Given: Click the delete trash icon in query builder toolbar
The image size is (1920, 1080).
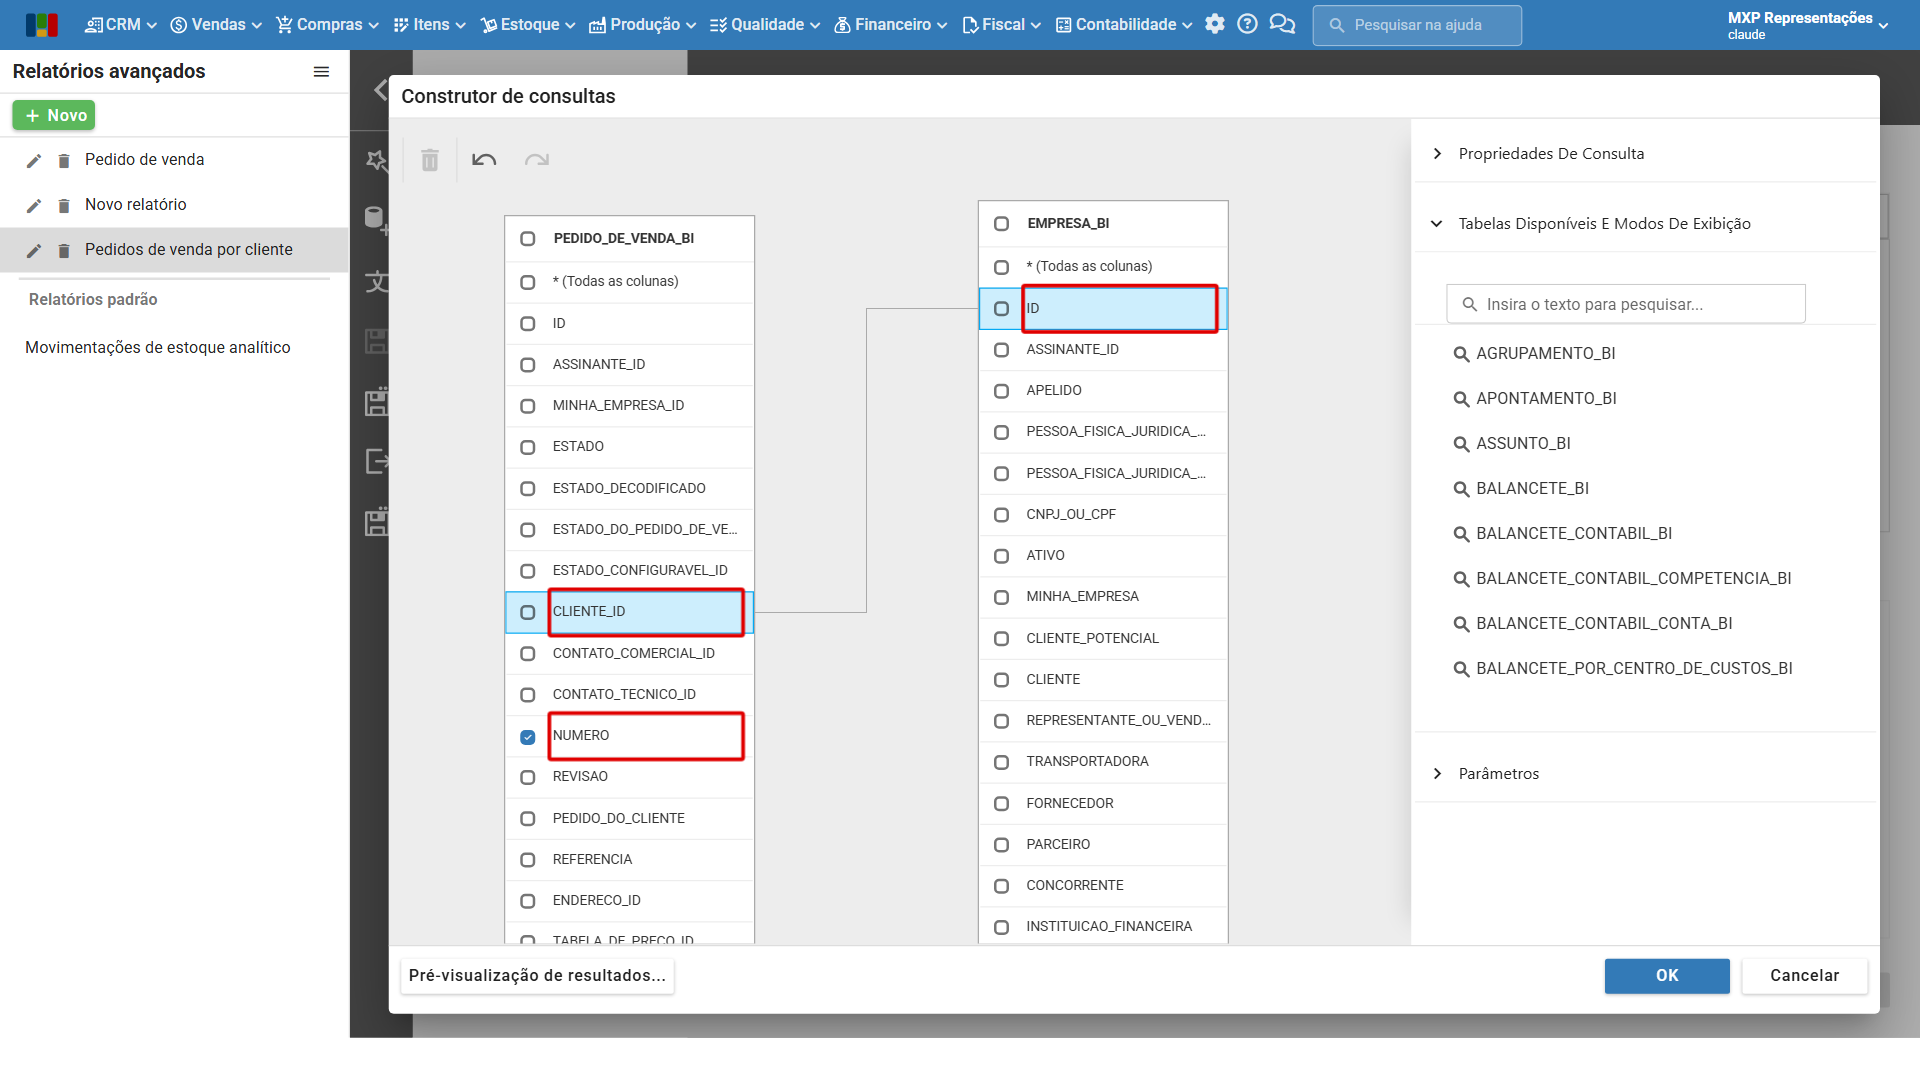Looking at the screenshot, I should coord(430,160).
